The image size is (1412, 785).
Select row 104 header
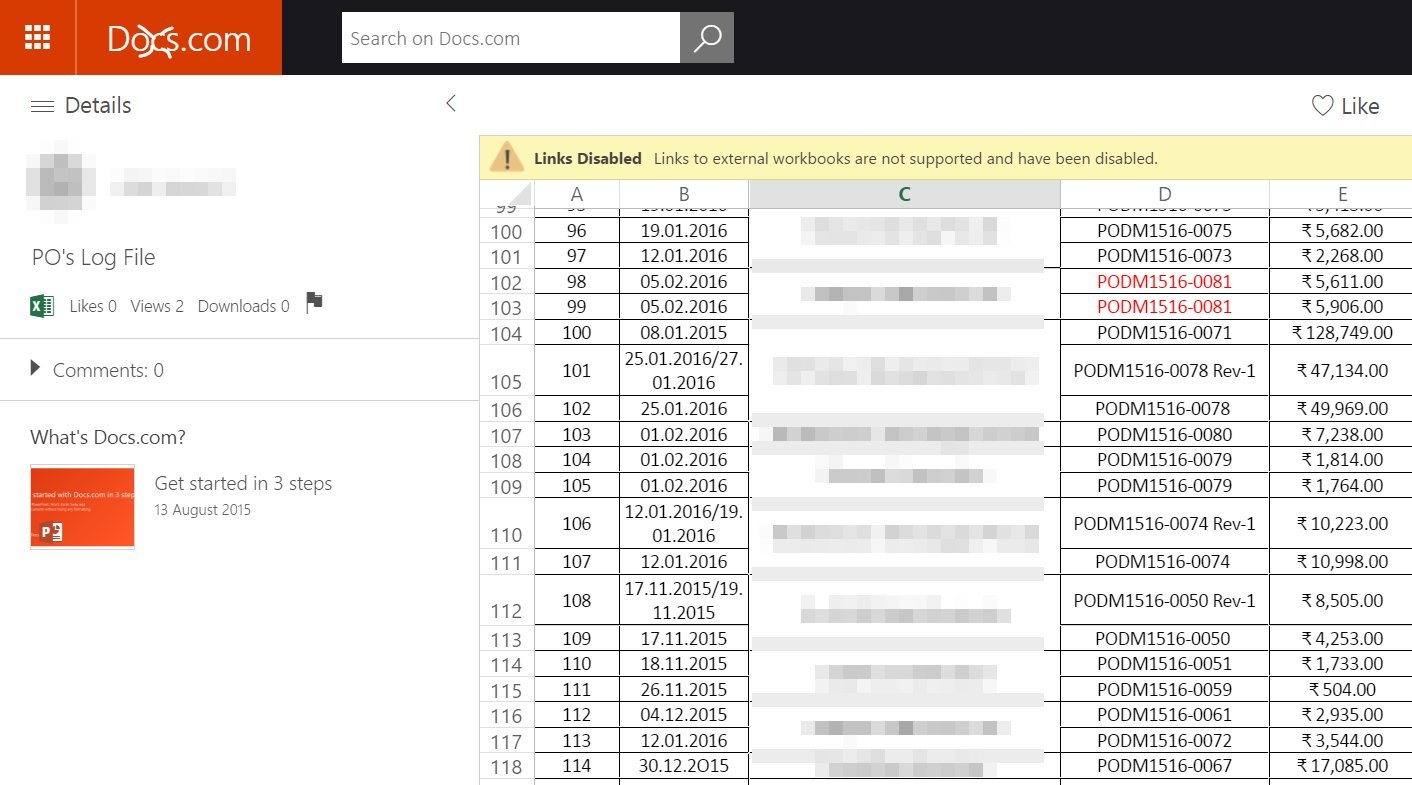pyautogui.click(x=507, y=333)
